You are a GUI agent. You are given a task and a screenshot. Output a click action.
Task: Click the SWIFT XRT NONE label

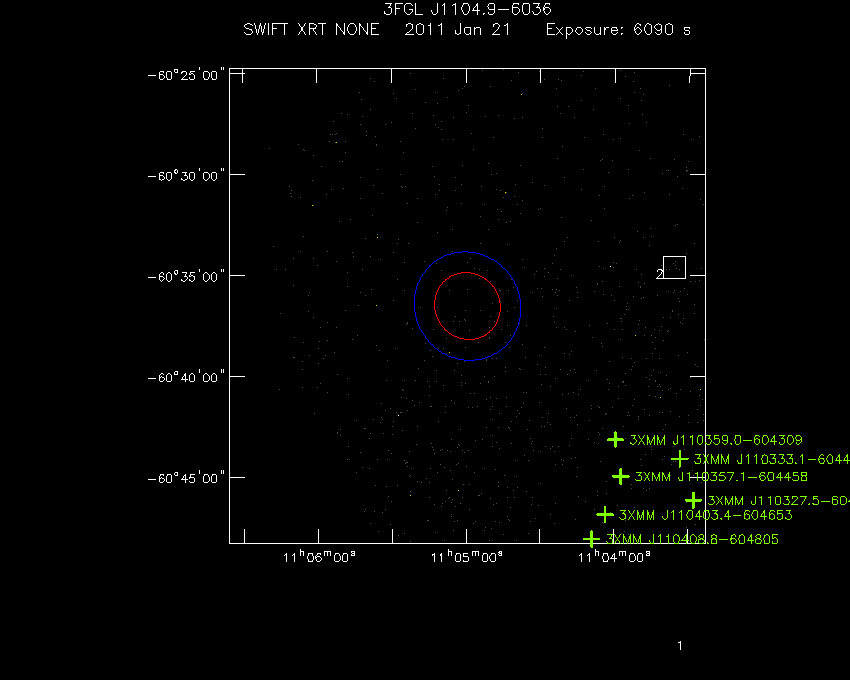[311, 29]
